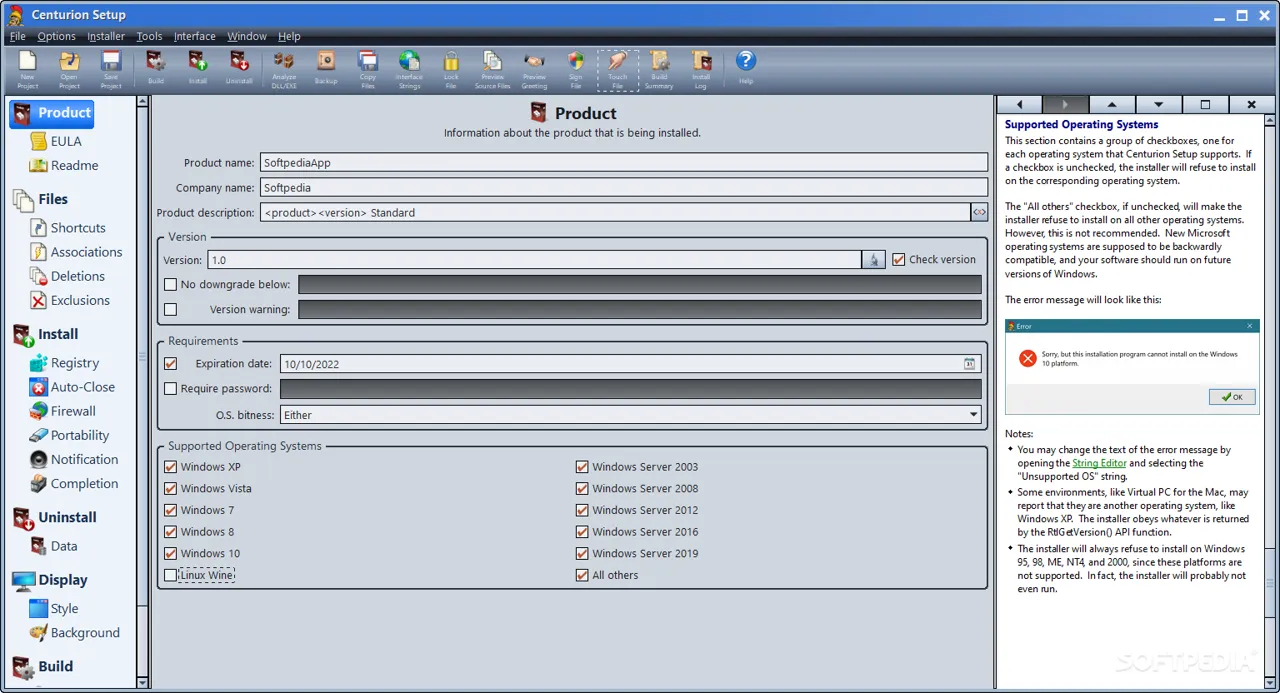1280x693 pixels.
Task: Open the Install Log toolbar icon
Action: click(x=701, y=70)
